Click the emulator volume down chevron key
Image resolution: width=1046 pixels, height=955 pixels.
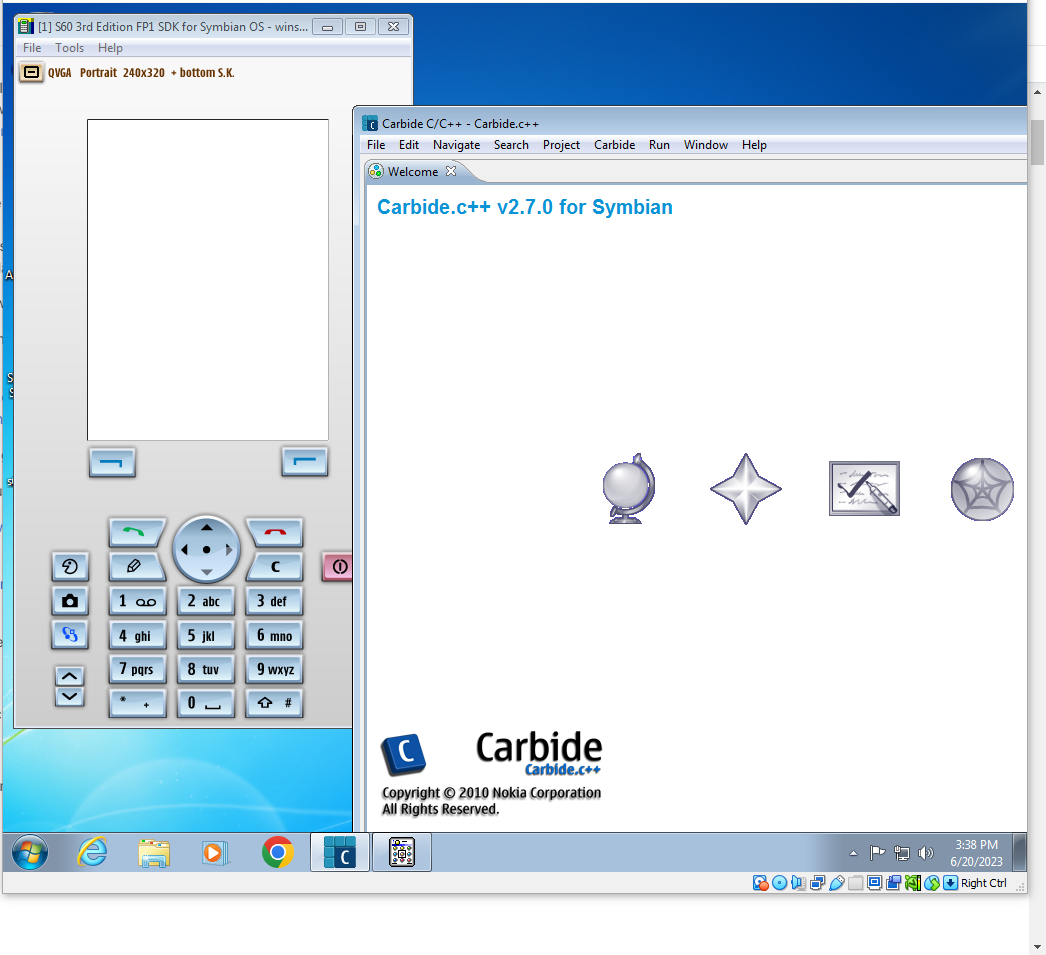[69, 697]
